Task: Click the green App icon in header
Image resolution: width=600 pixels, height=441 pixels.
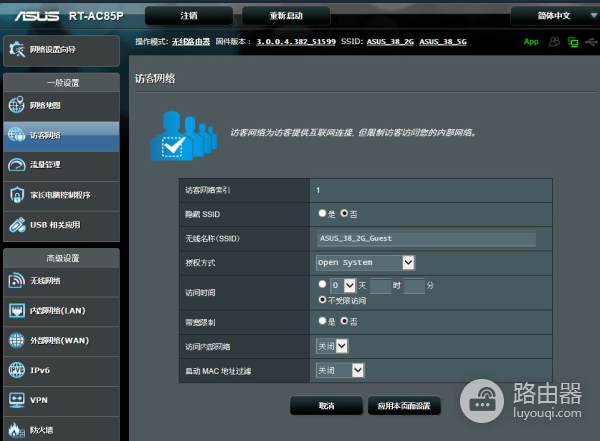Action: point(531,41)
